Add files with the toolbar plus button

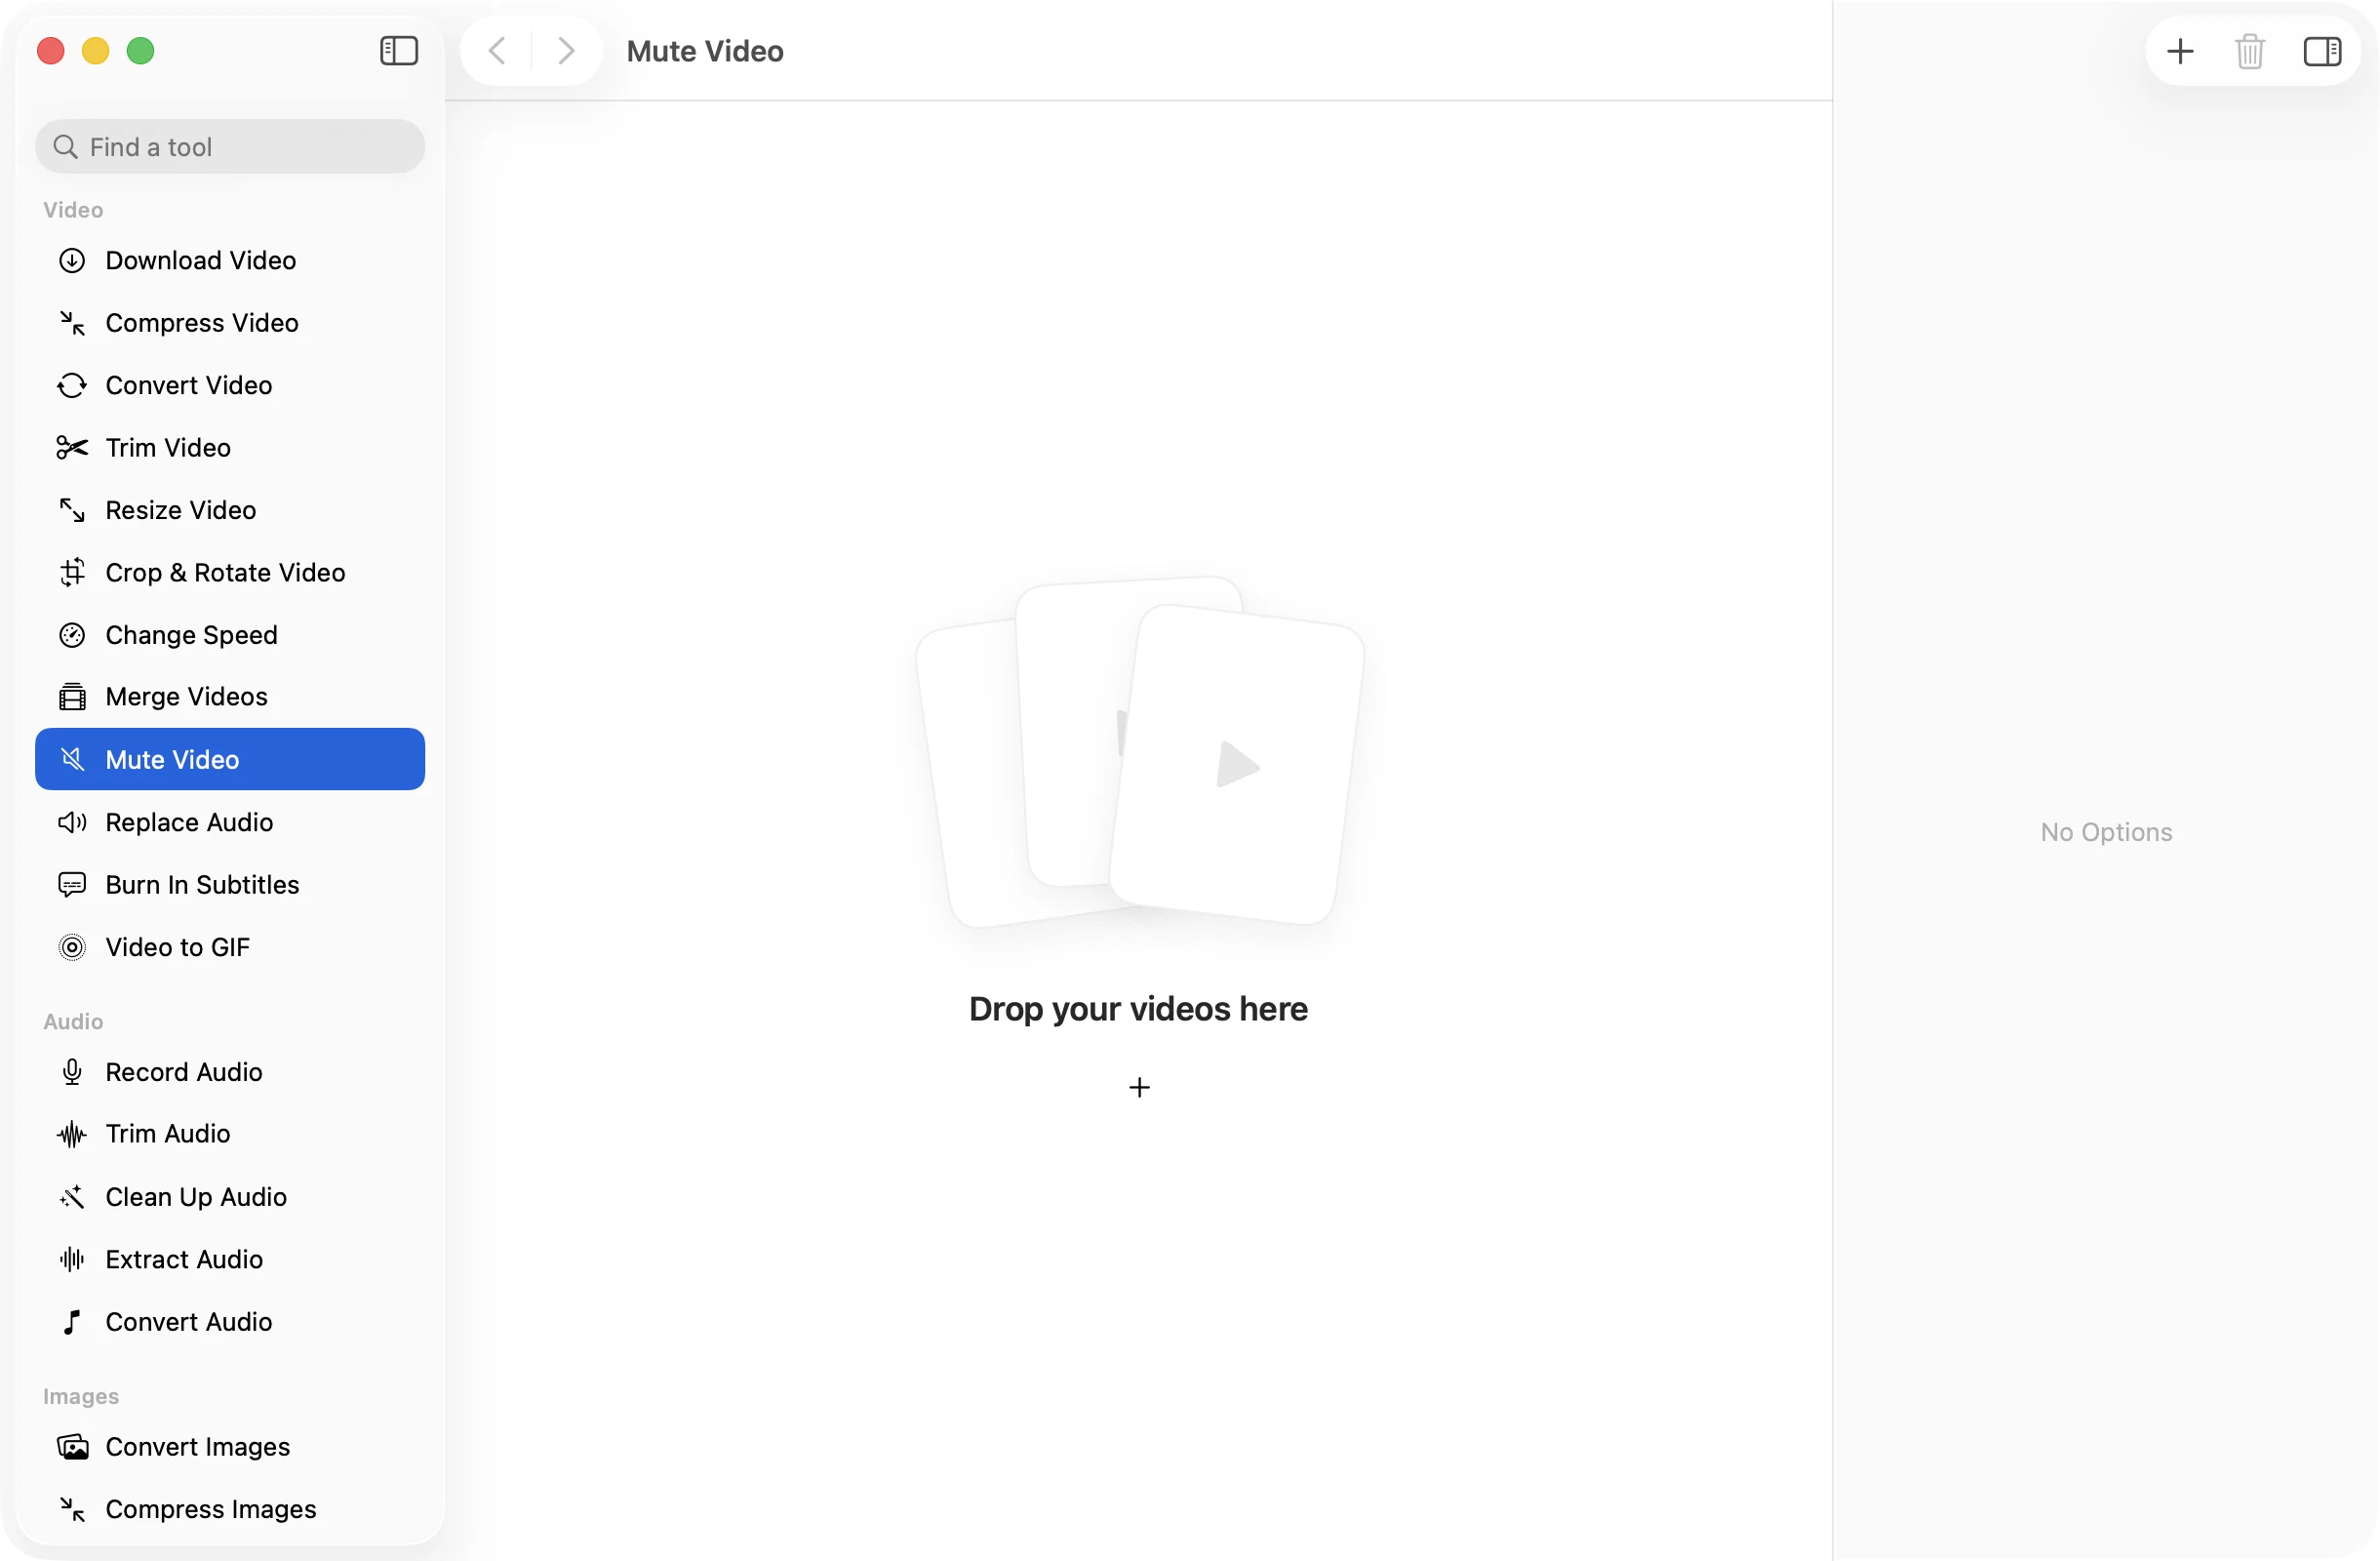(2180, 51)
